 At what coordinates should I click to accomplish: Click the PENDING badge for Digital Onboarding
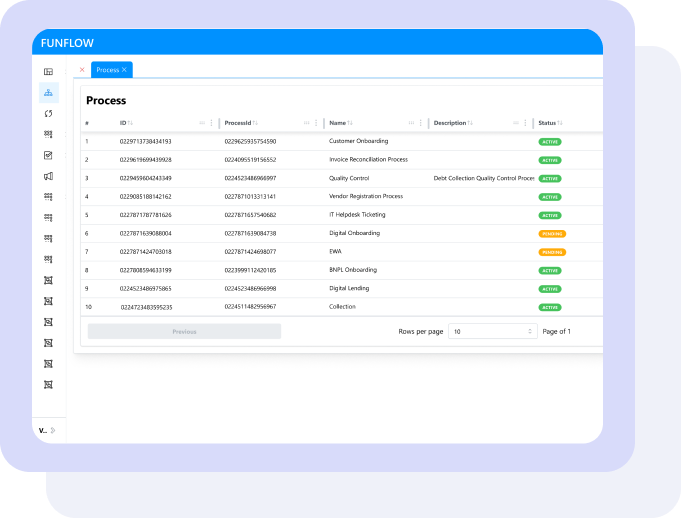tap(552, 233)
